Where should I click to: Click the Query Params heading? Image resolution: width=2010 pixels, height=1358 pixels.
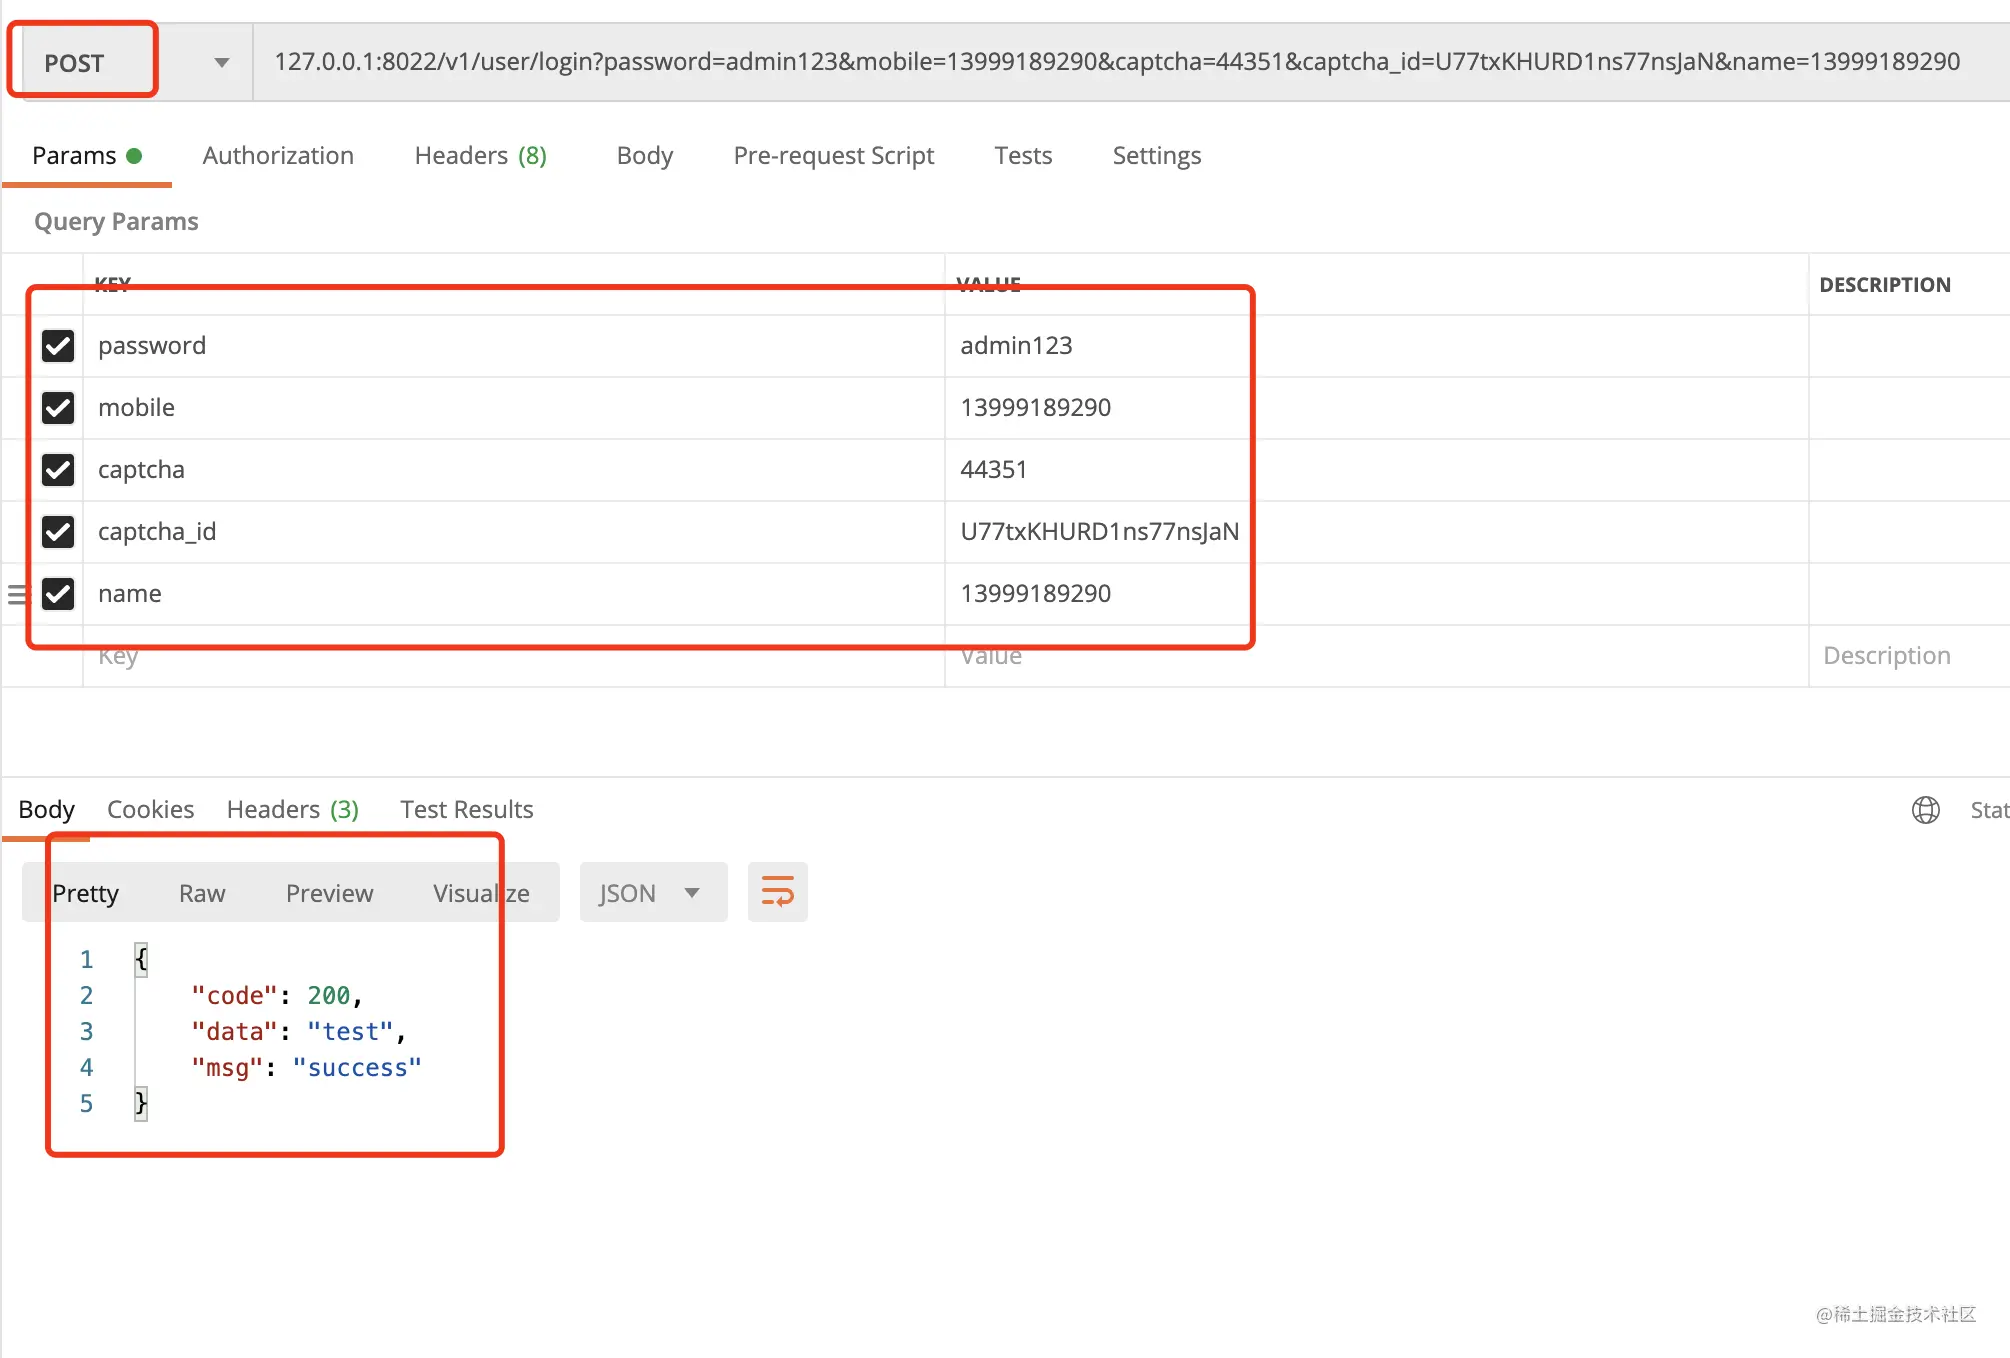116,221
